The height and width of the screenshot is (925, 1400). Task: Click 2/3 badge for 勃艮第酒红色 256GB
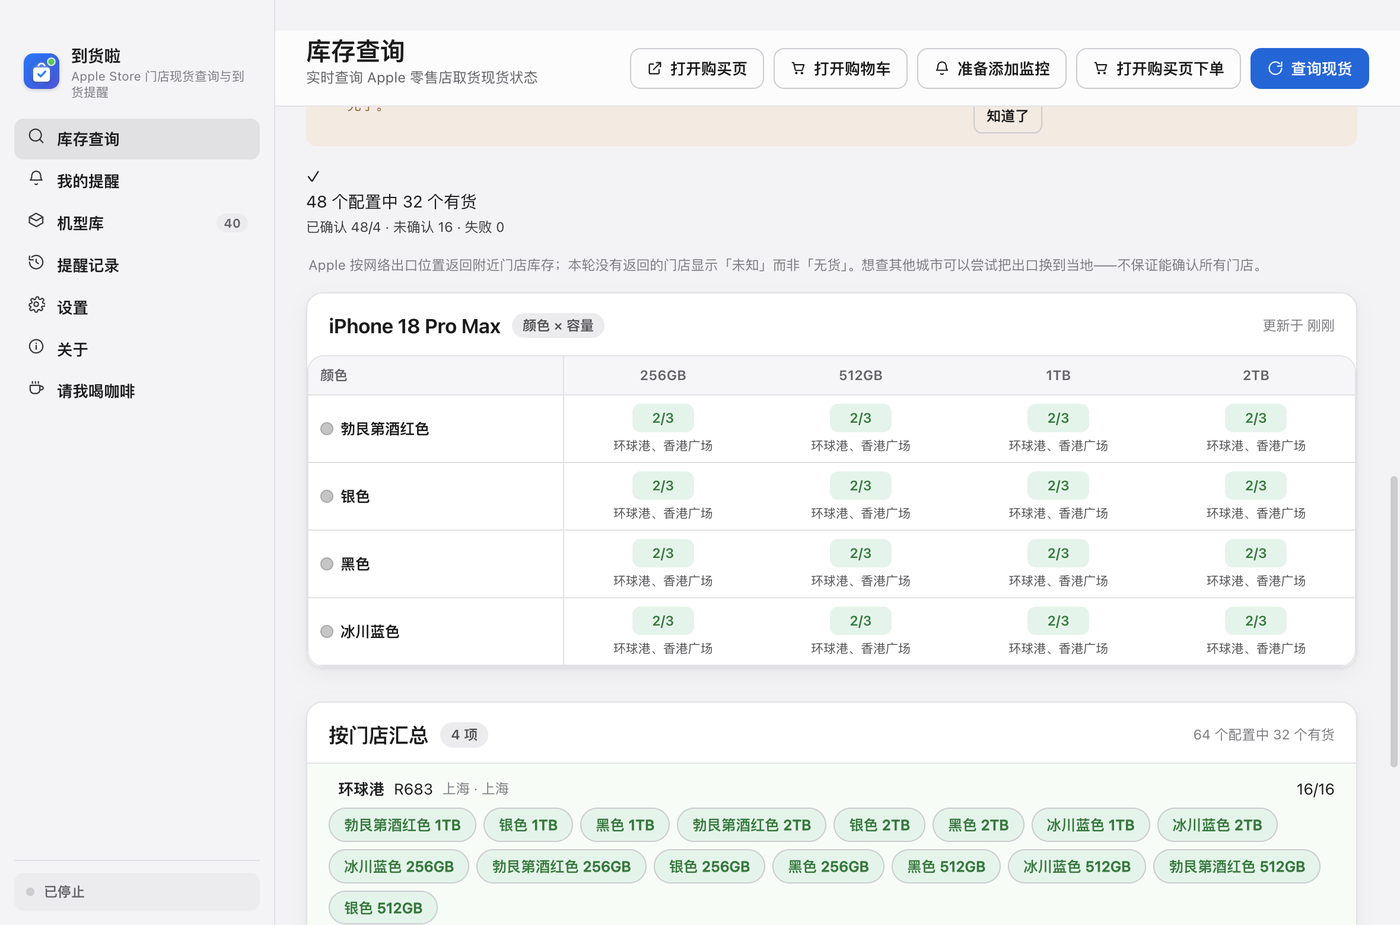coord(663,418)
